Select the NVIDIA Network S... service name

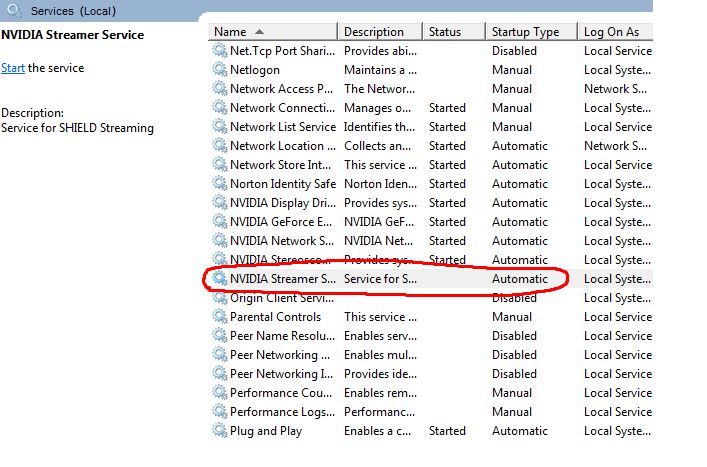282,241
